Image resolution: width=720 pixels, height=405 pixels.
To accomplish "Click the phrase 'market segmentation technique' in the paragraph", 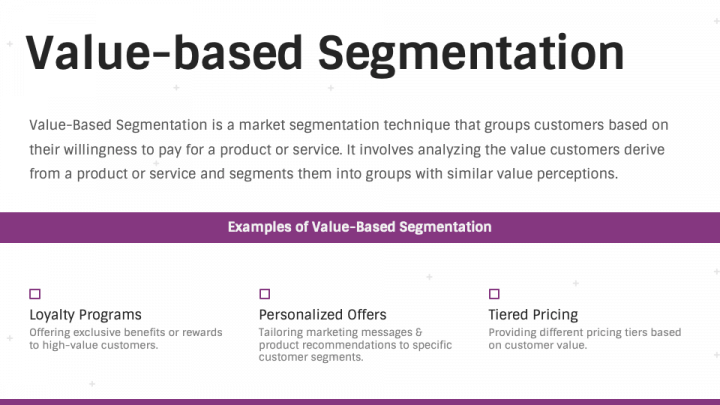I will coord(344,125).
